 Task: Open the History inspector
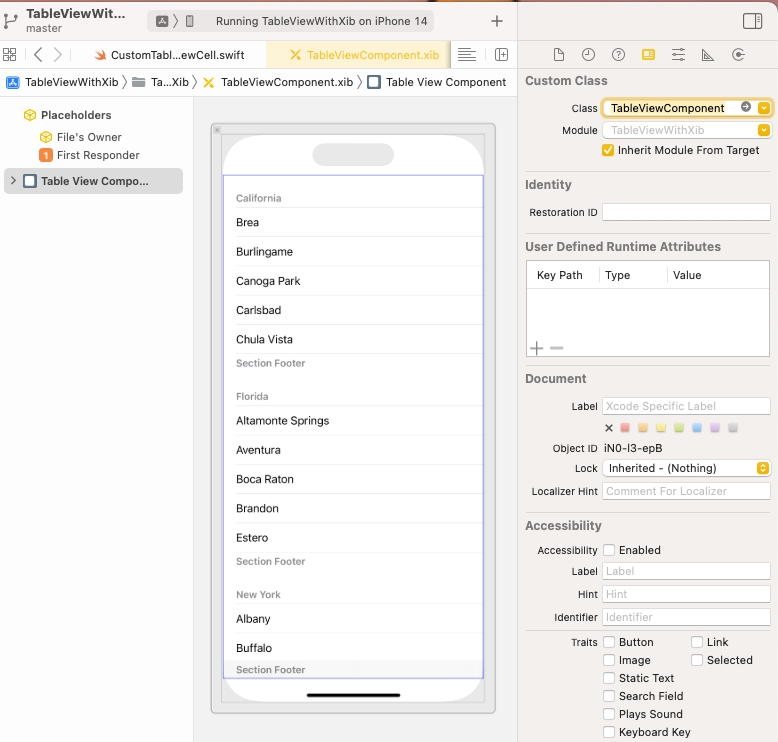[588, 55]
